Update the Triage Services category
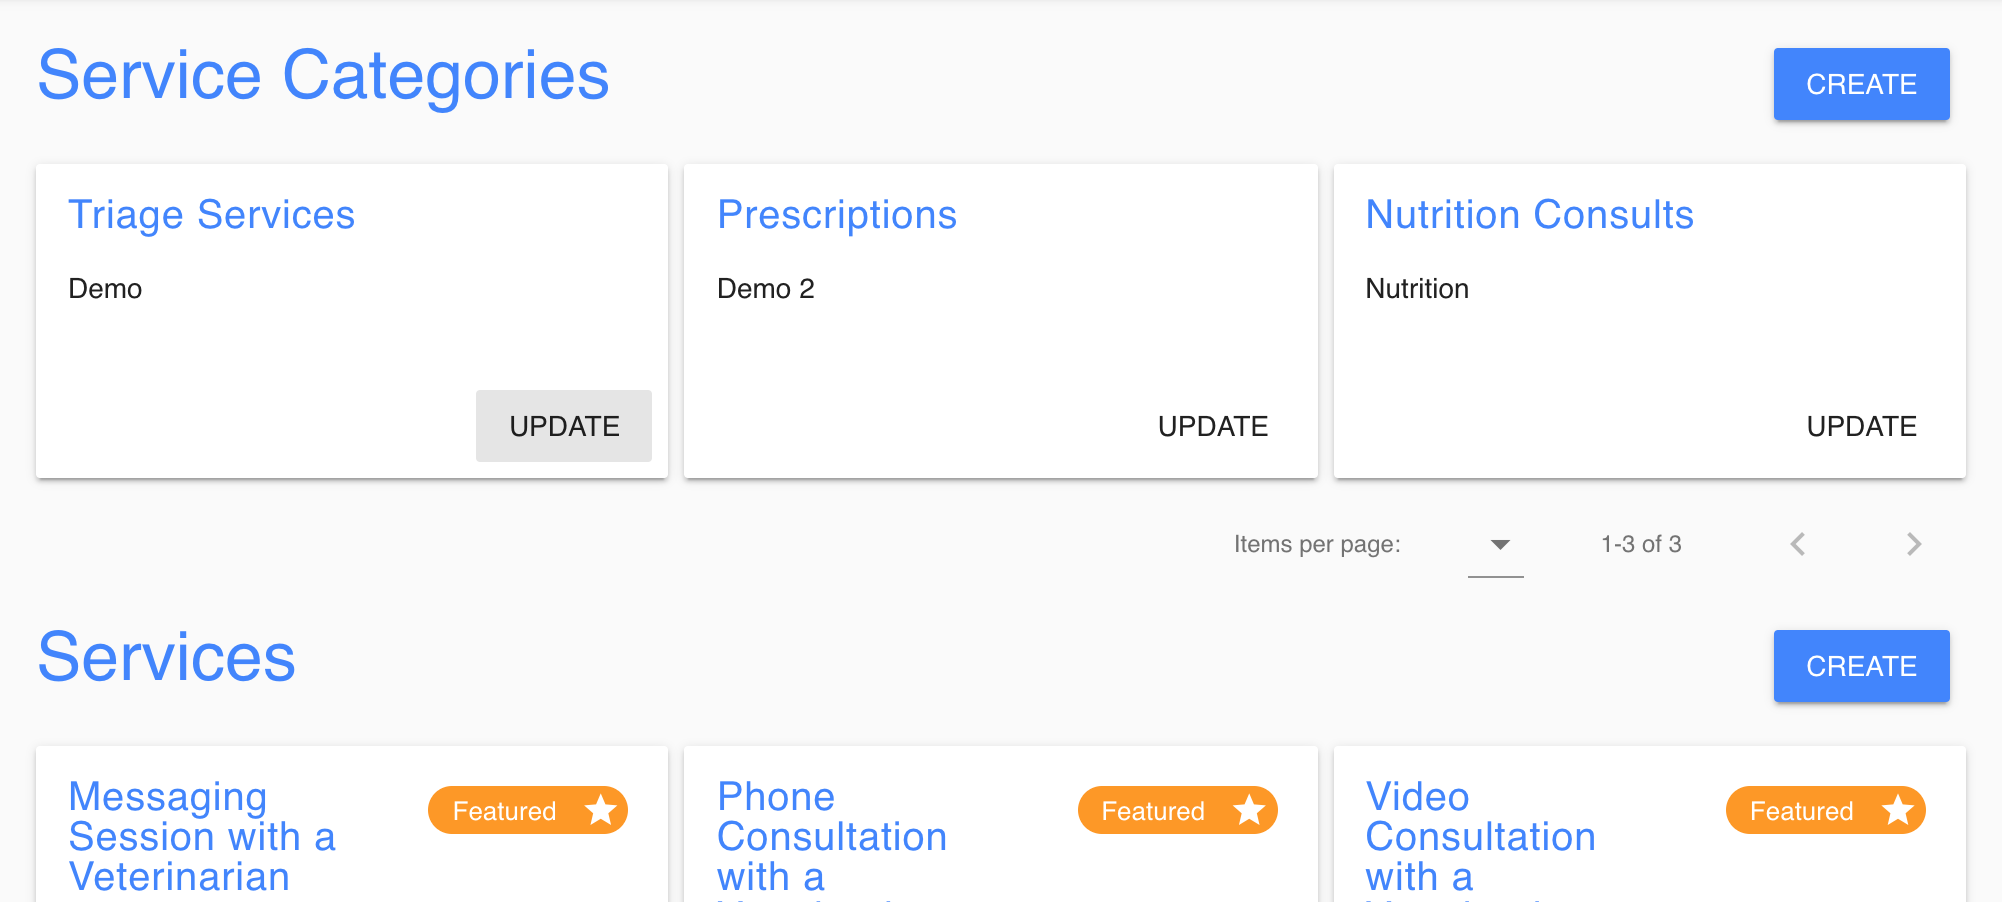Viewport: 2002px width, 902px height. (x=564, y=426)
